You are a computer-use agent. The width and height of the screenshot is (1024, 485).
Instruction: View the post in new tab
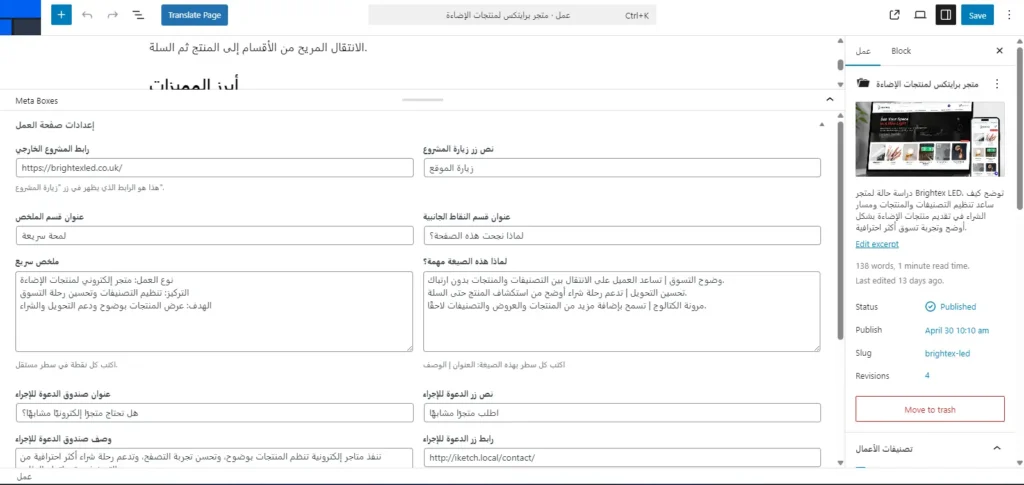[x=895, y=14]
